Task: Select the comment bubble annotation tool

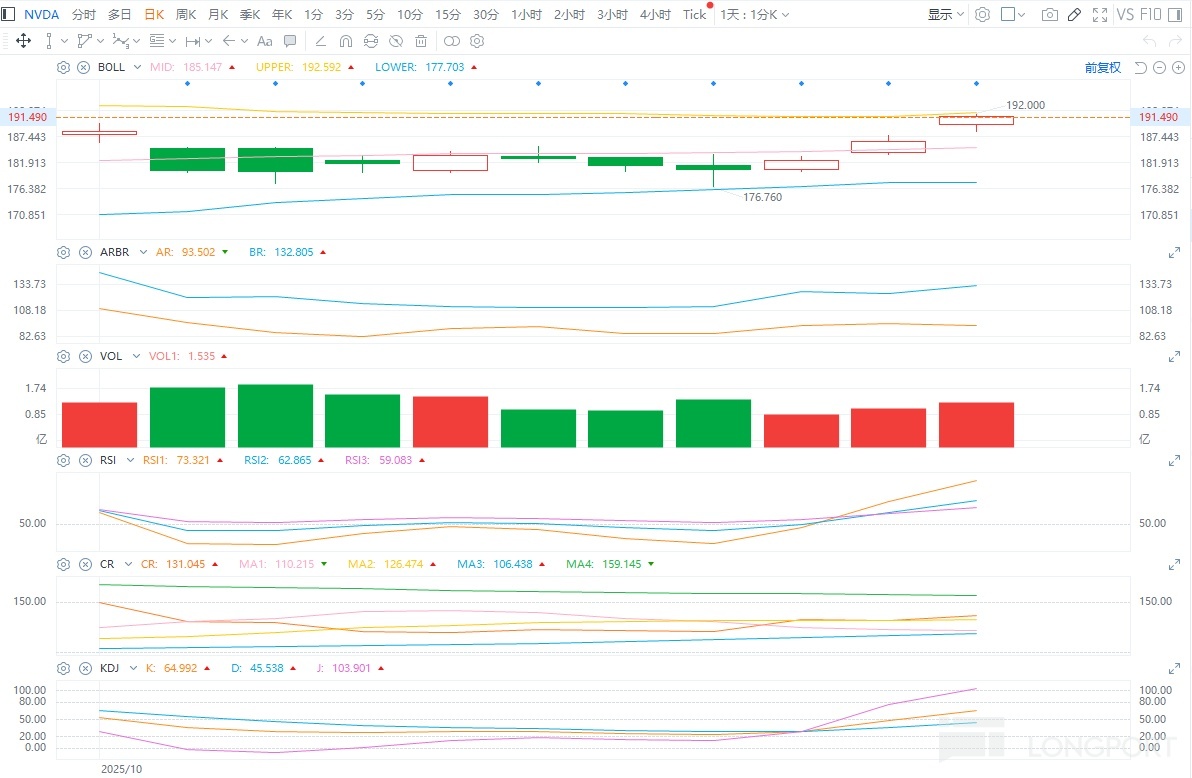Action: [x=290, y=41]
